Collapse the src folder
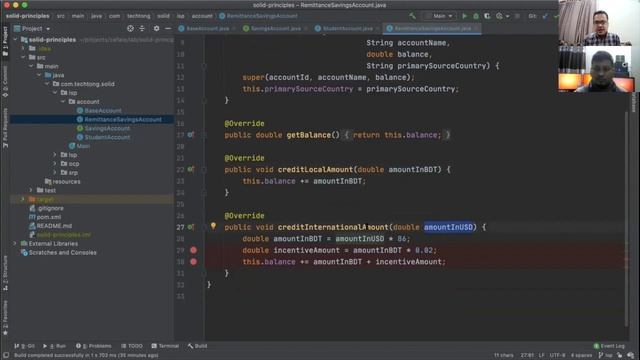The image size is (640, 360). click(x=23, y=57)
